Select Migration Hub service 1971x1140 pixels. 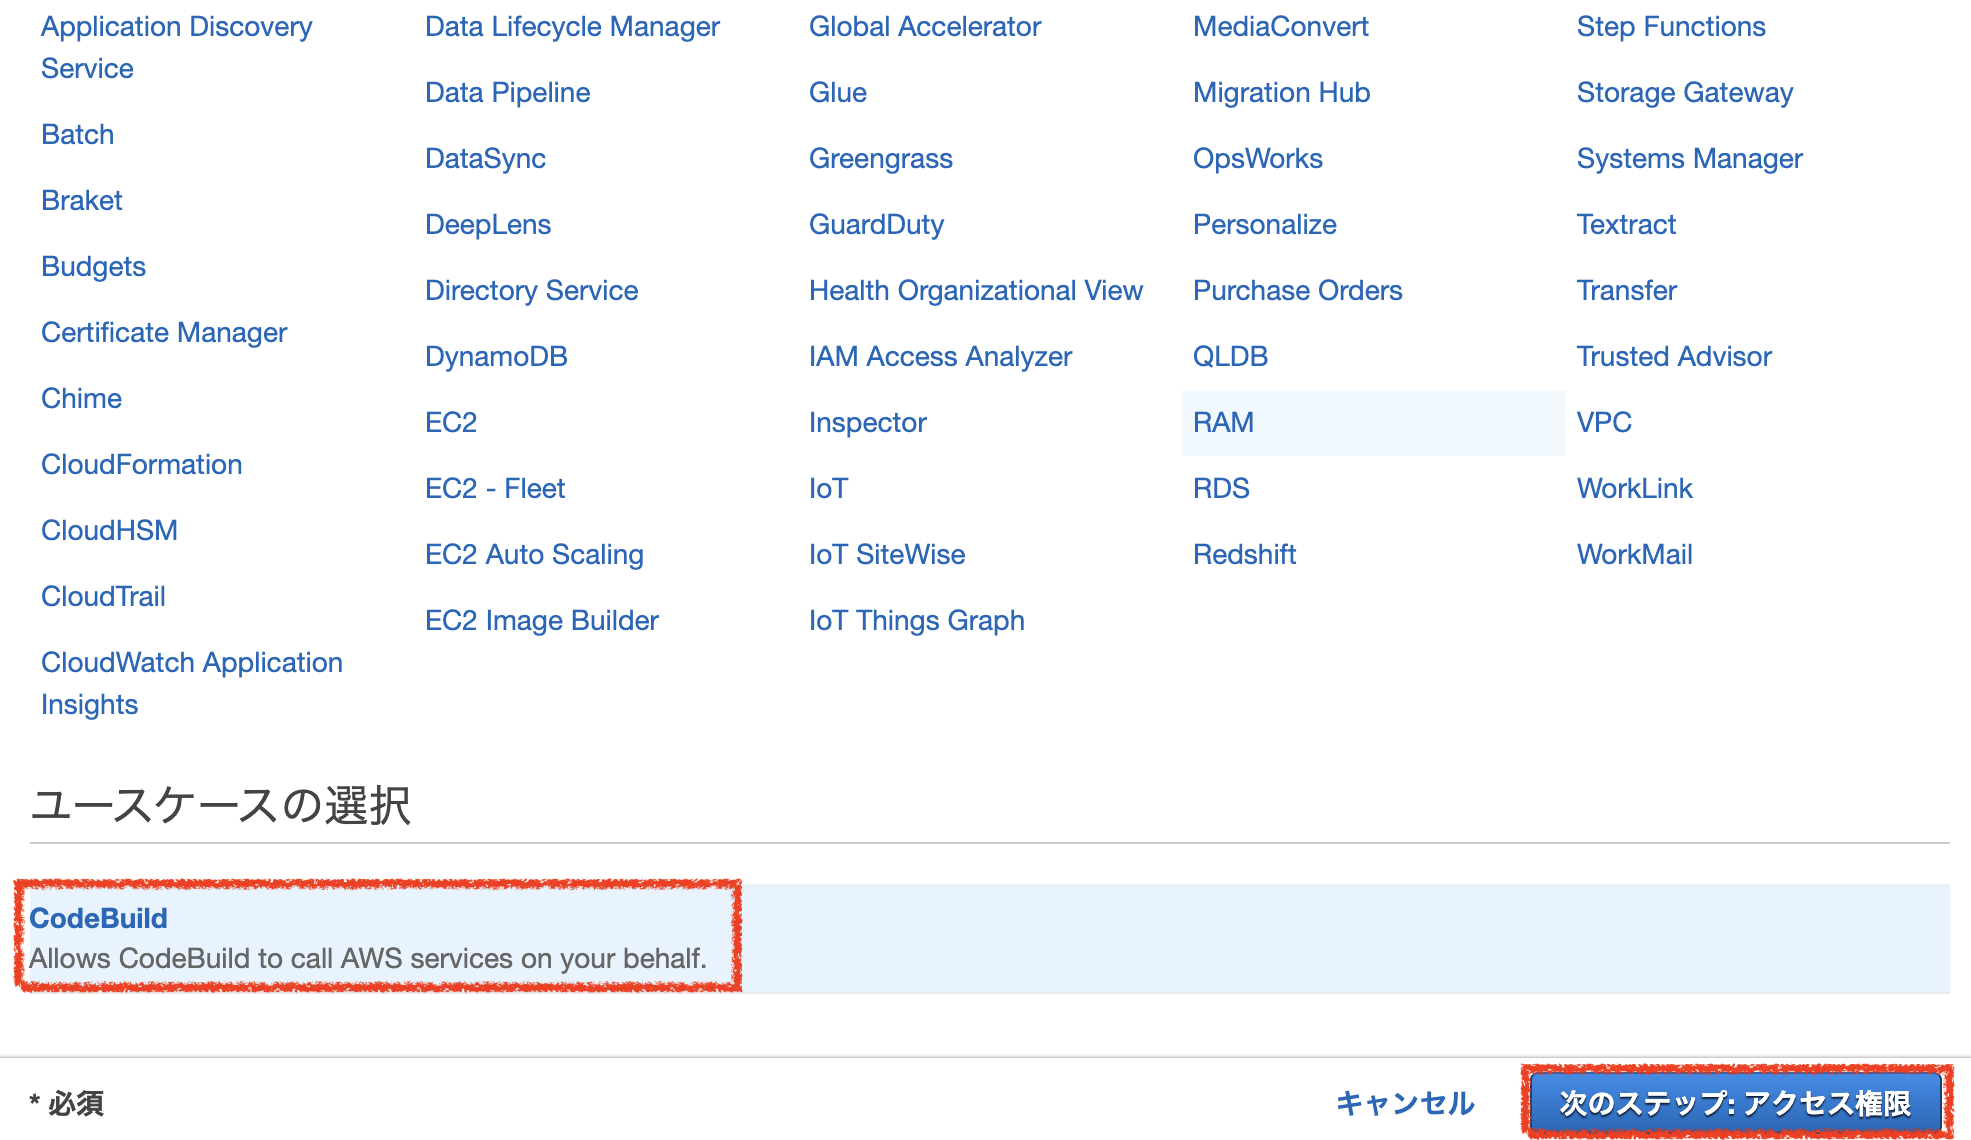click(x=1282, y=92)
